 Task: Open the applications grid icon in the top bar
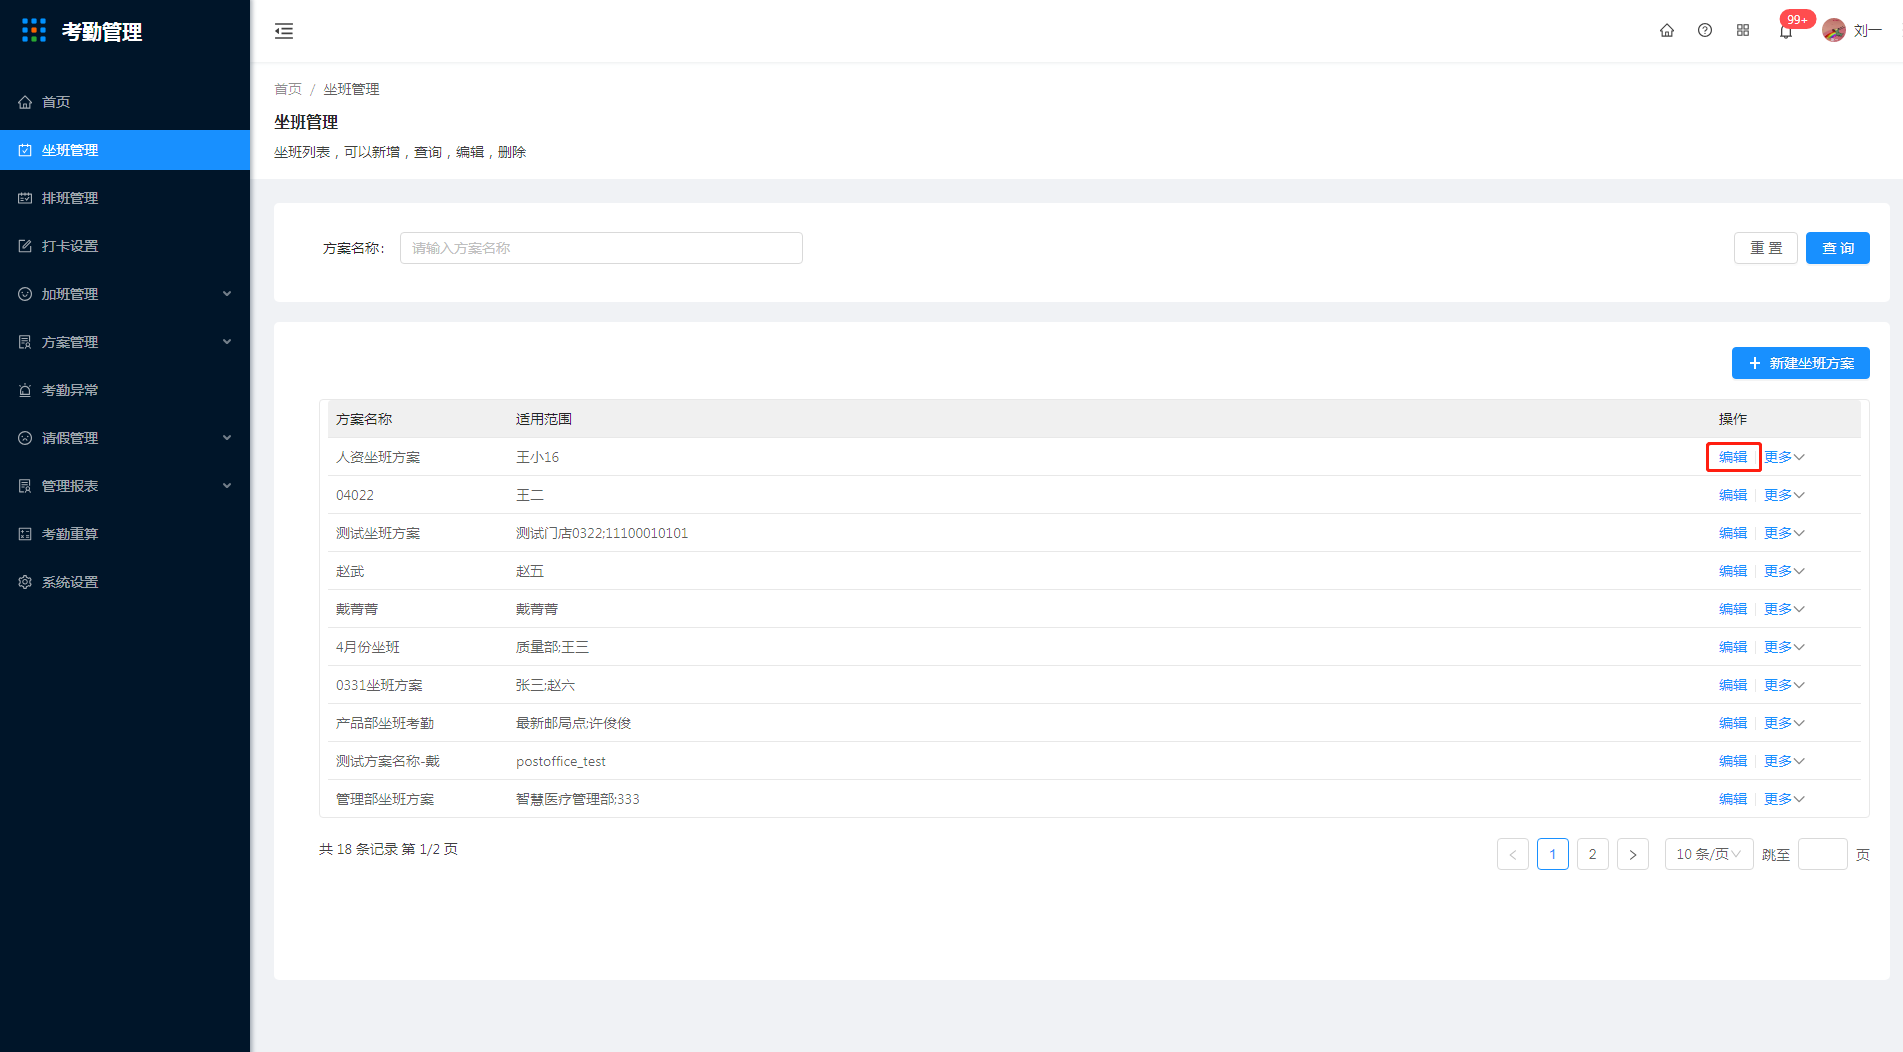click(x=1743, y=31)
